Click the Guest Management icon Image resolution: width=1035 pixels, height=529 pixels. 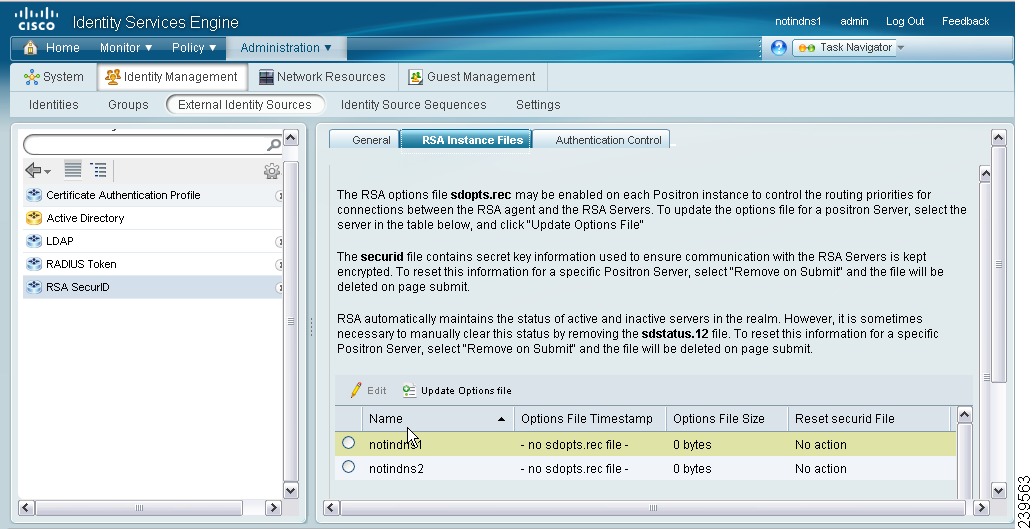(415, 77)
